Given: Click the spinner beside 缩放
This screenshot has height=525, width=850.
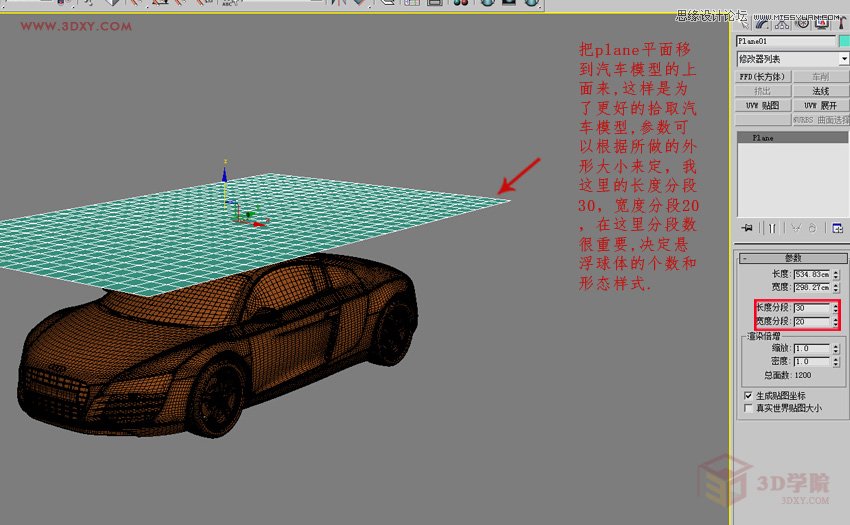Looking at the screenshot, I should pos(836,348).
